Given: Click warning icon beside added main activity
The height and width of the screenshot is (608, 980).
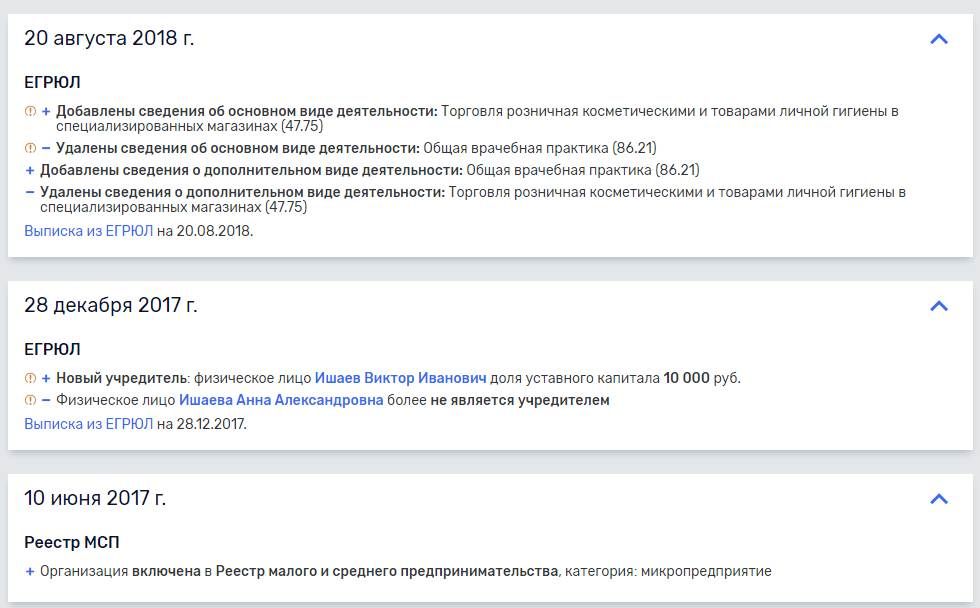Looking at the screenshot, I should pos(30,111).
